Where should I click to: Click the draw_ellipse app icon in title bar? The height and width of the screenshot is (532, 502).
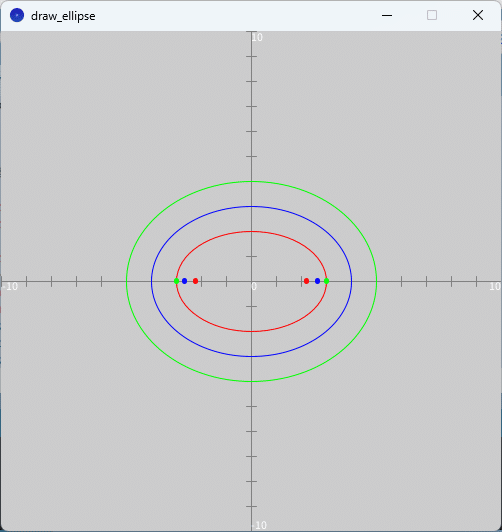click(x=17, y=15)
